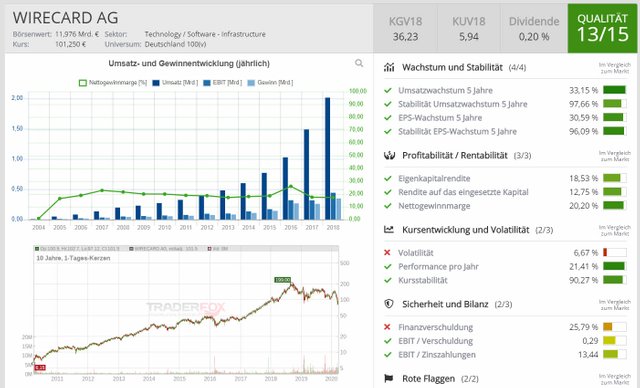Toggle Umsatz series in chart legend
Screen dimensions: 640x388
click(175, 83)
